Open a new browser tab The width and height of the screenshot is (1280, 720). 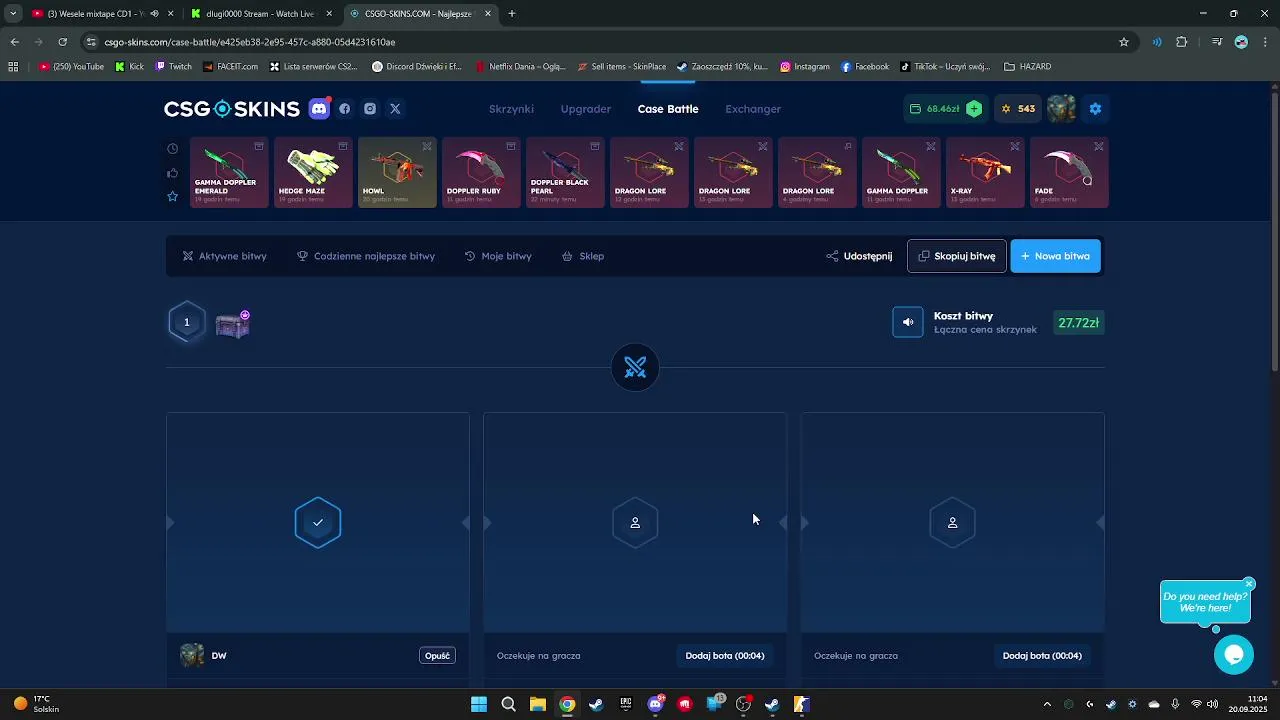pos(512,14)
